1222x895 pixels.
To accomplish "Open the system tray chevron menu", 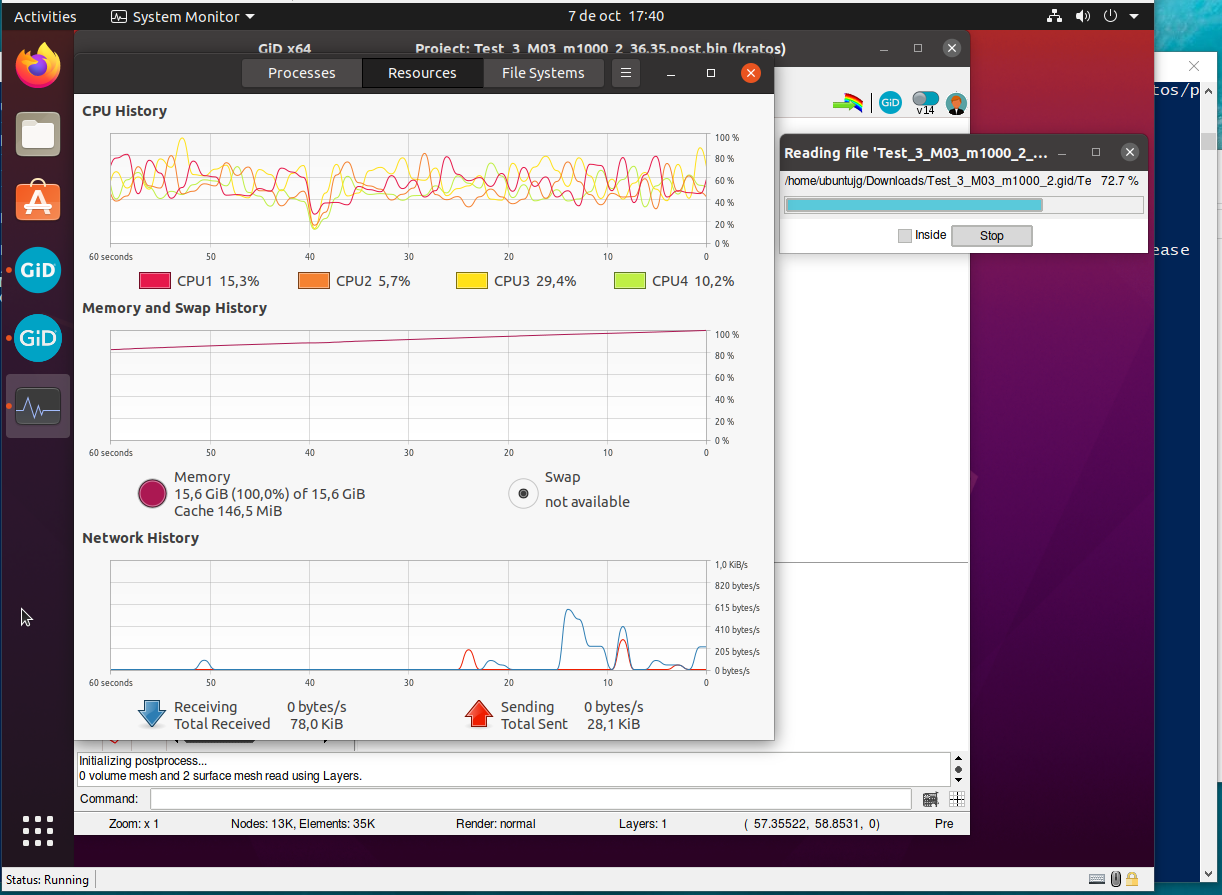I will tap(1133, 16).
